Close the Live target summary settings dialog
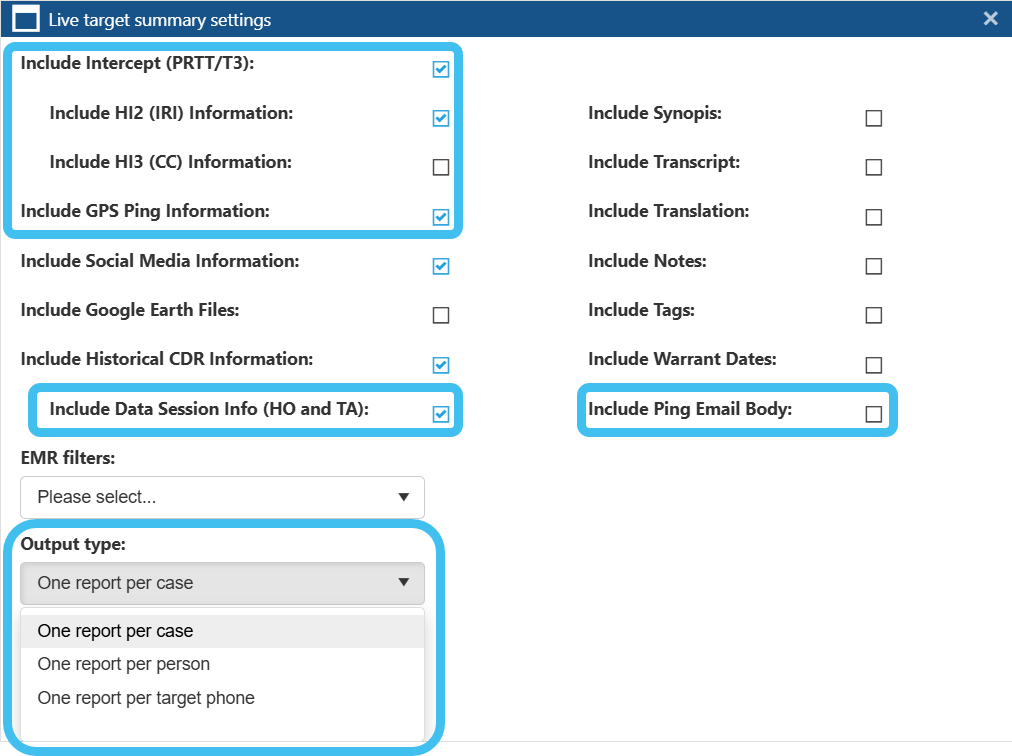This screenshot has width=1012, height=756. coord(990,19)
